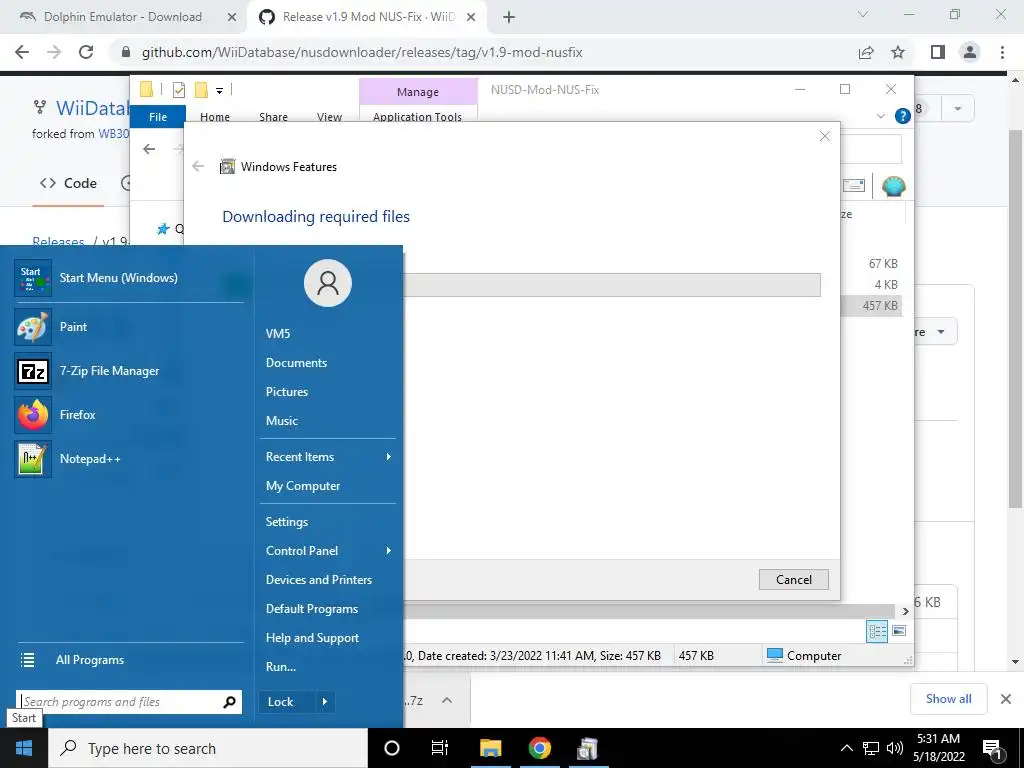
Task: Click Show all downloads button
Action: [x=948, y=699]
